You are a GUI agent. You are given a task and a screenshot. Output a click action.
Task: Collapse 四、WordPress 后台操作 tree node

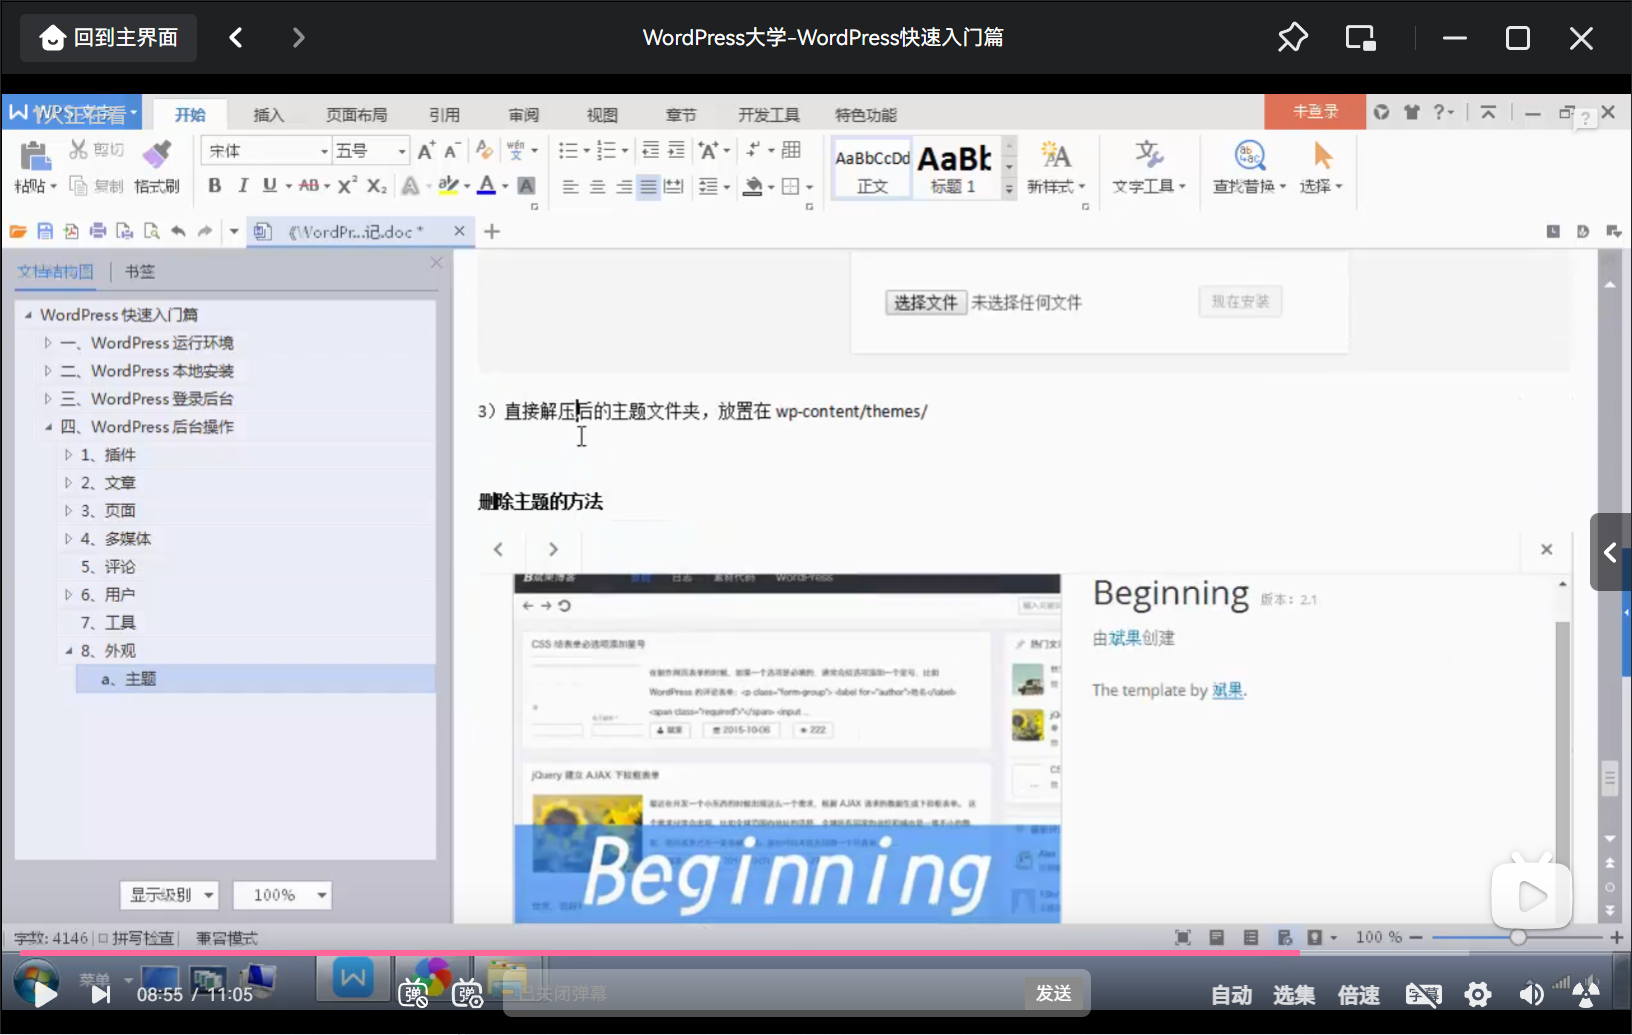pos(47,427)
